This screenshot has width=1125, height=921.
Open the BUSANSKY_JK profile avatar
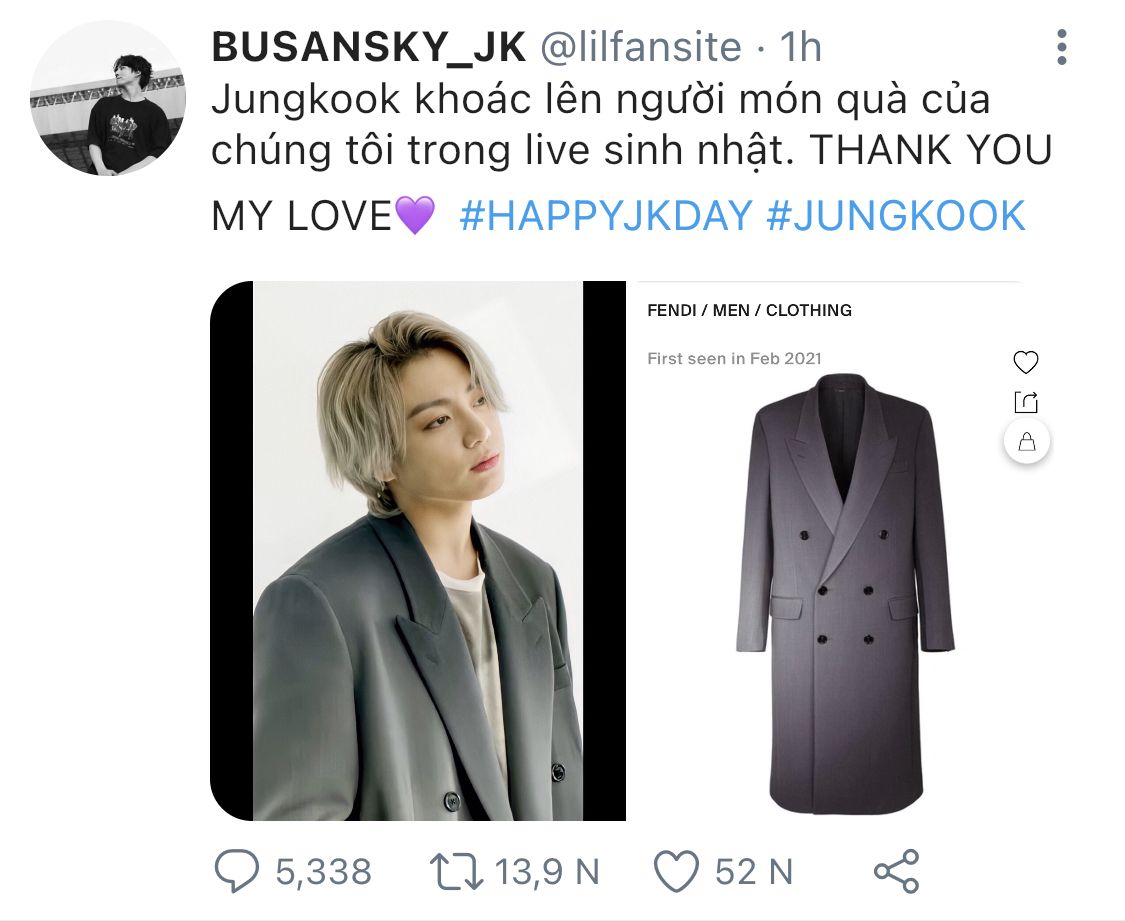click(x=108, y=97)
